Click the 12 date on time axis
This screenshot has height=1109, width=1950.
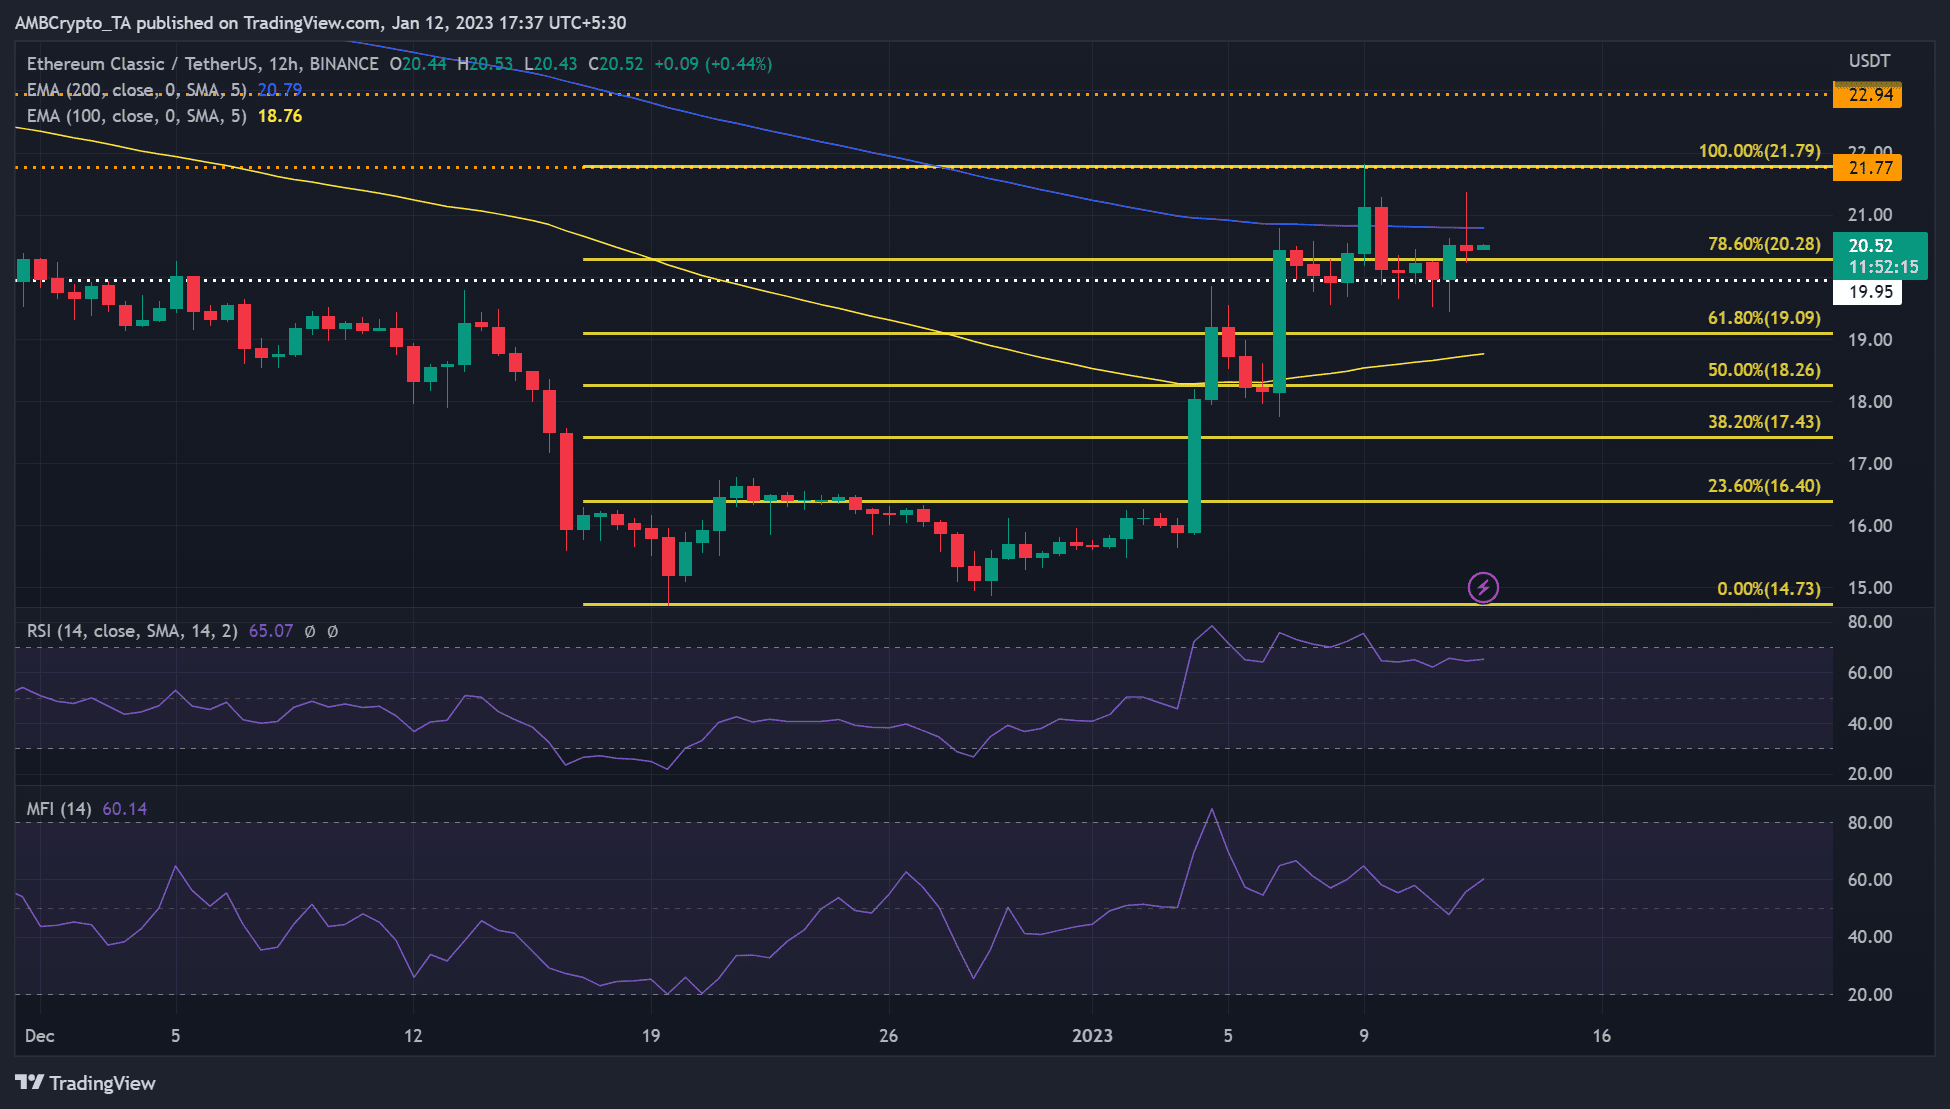click(x=413, y=1036)
